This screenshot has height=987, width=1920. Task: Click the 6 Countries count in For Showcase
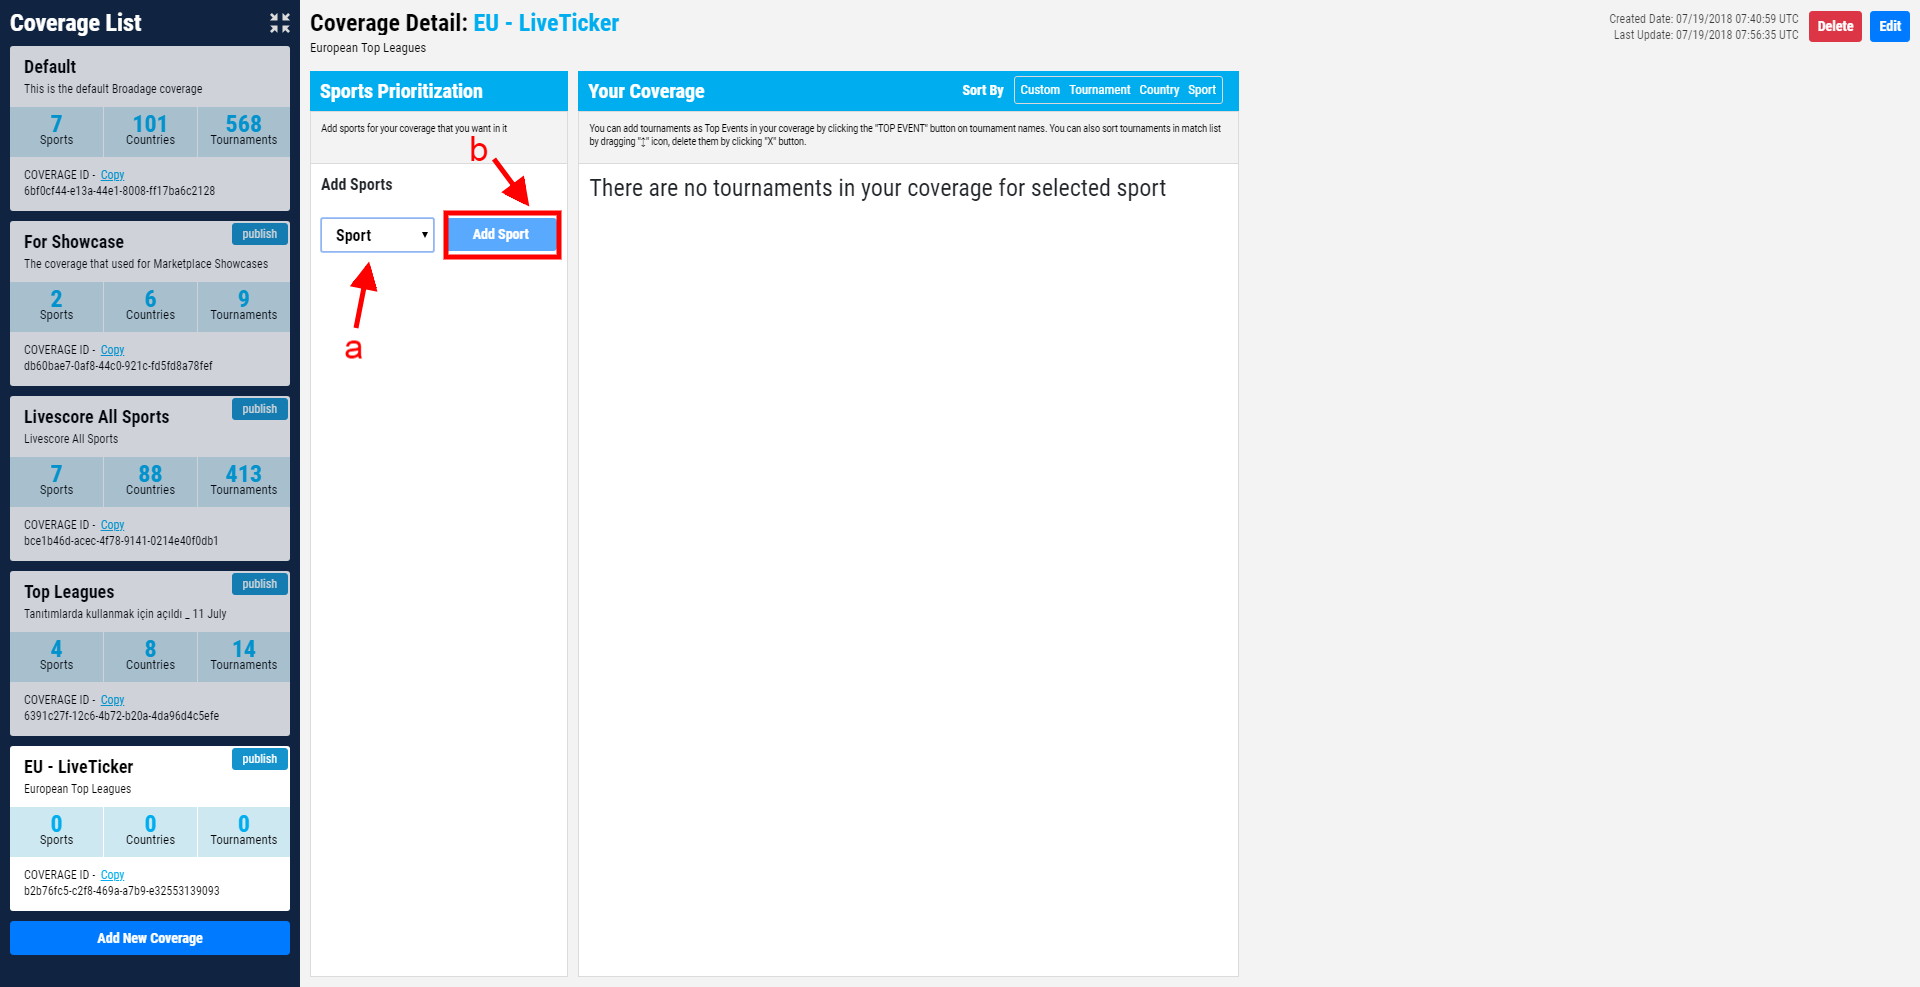click(x=150, y=306)
